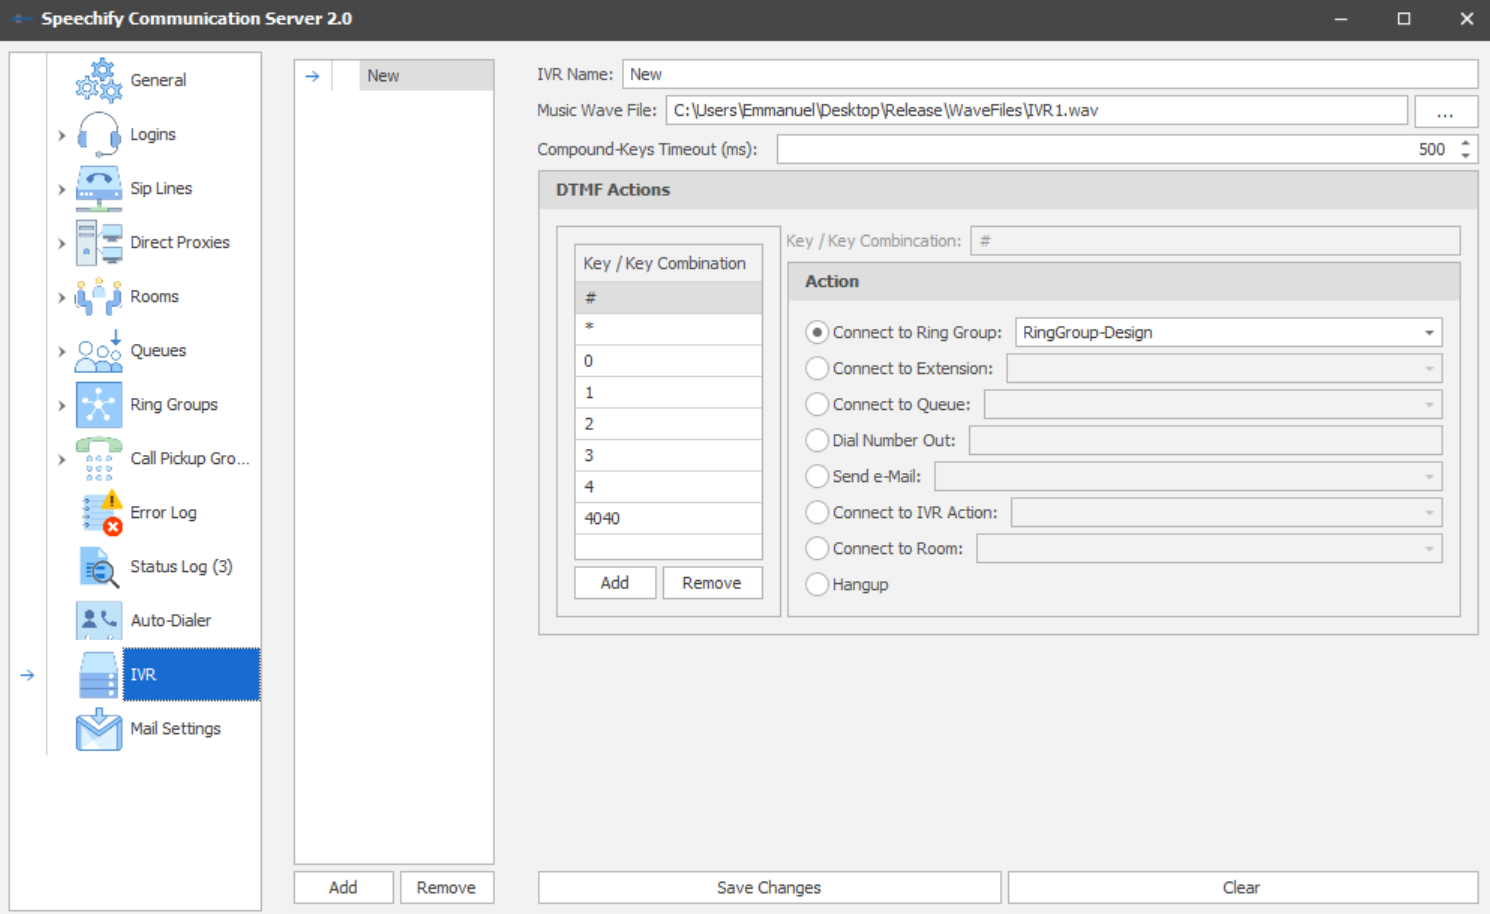Image resolution: width=1490 pixels, height=914 pixels.
Task: Open the Mail Settings envelope icon
Action: (x=99, y=728)
